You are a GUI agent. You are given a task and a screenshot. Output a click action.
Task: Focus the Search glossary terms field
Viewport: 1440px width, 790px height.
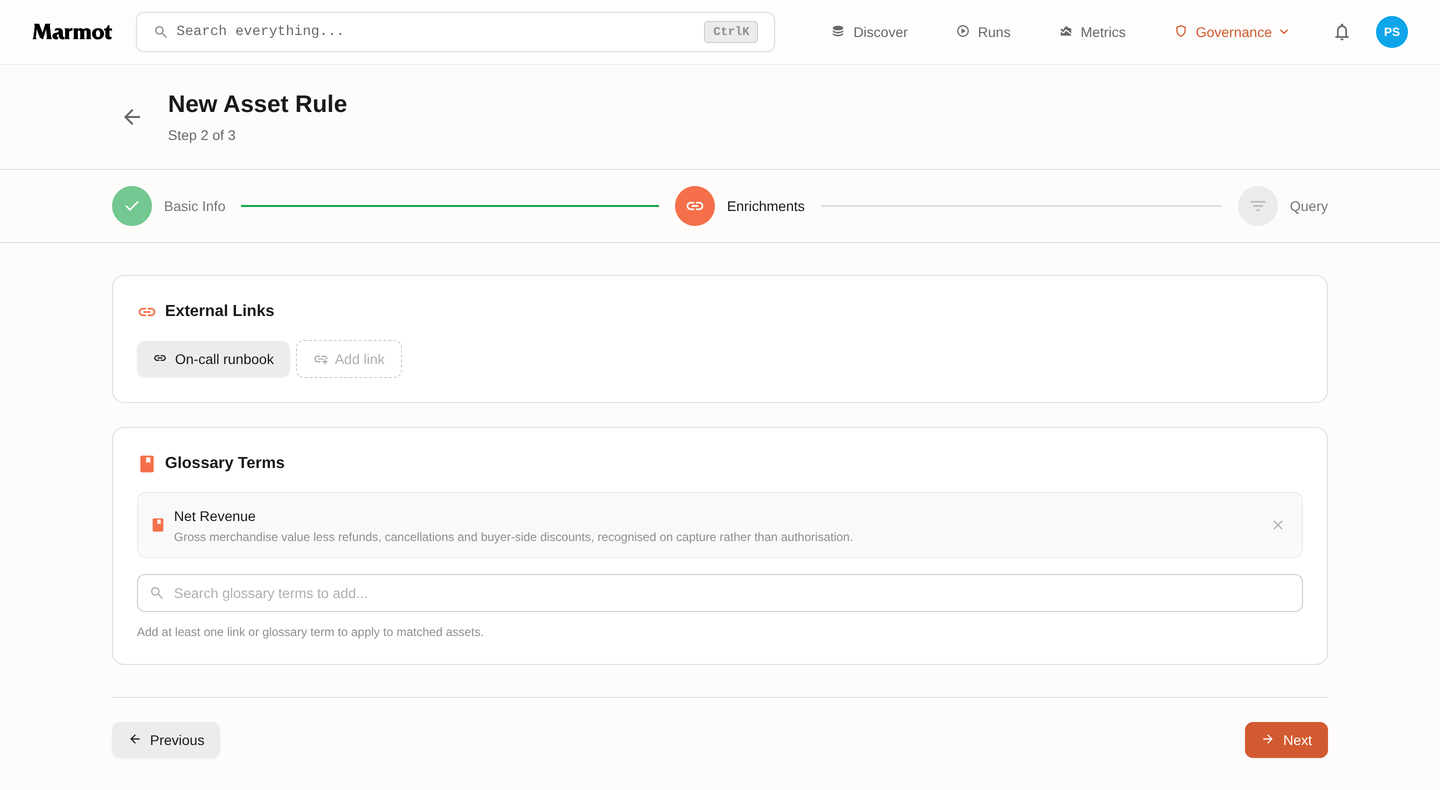coord(720,593)
